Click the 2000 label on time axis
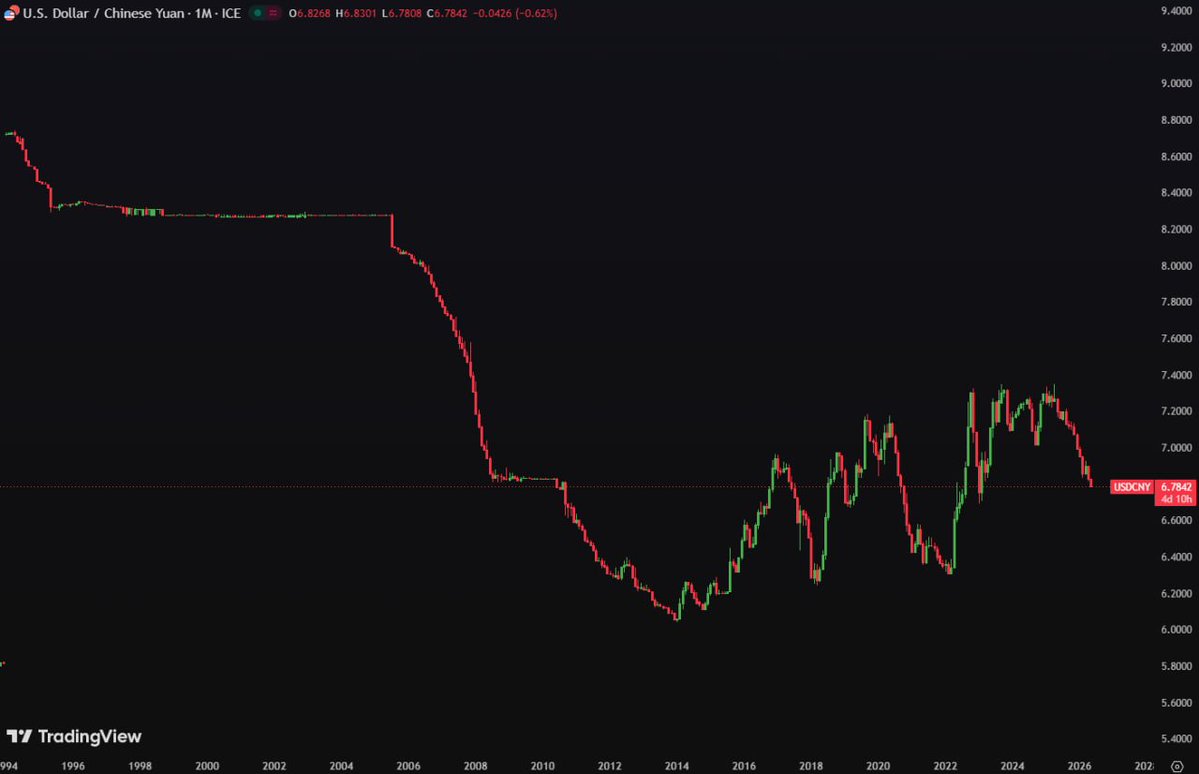This screenshot has height=774, width=1199. click(207, 766)
